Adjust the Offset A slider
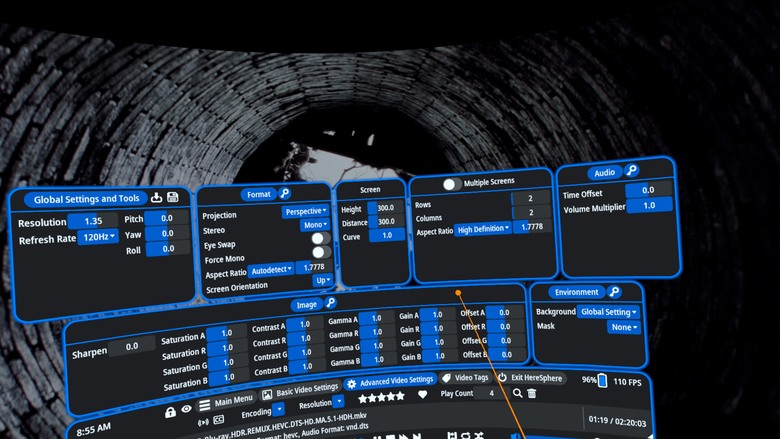 point(504,312)
